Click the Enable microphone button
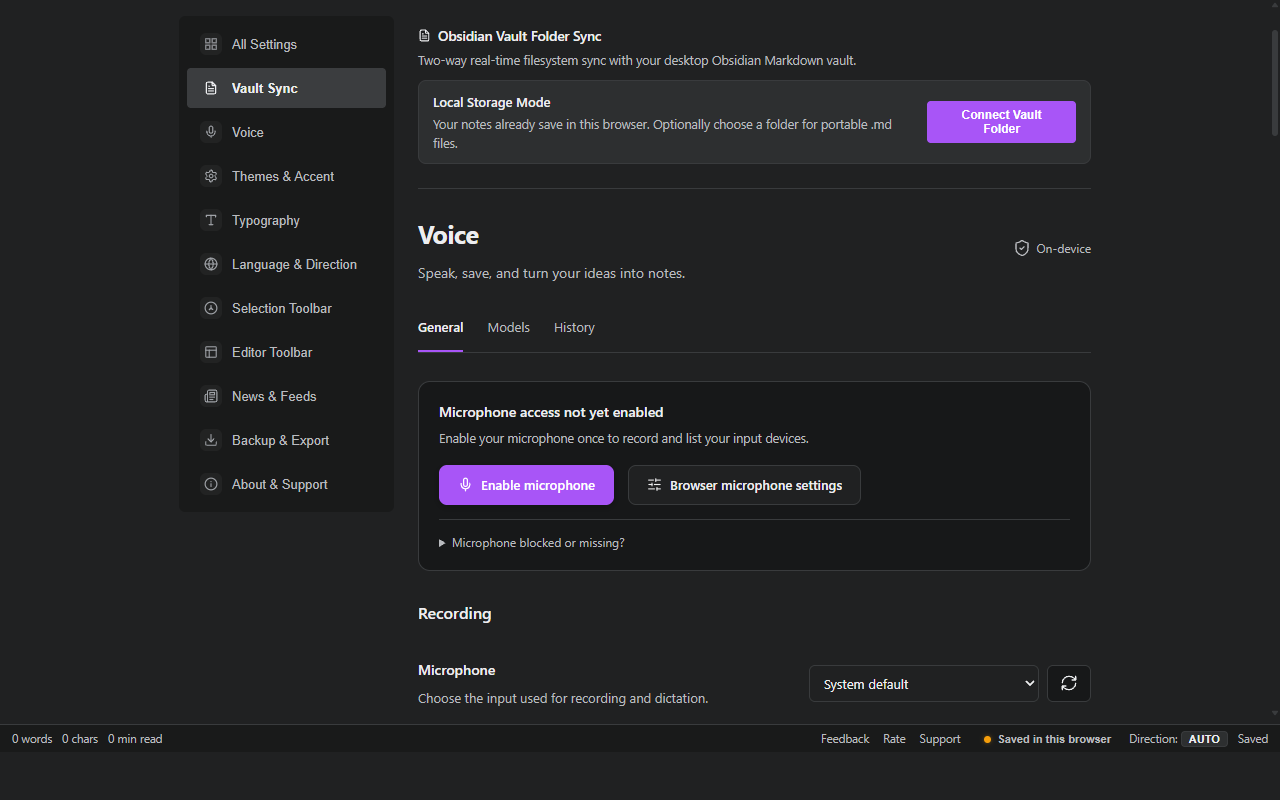1280x800 pixels. [526, 485]
